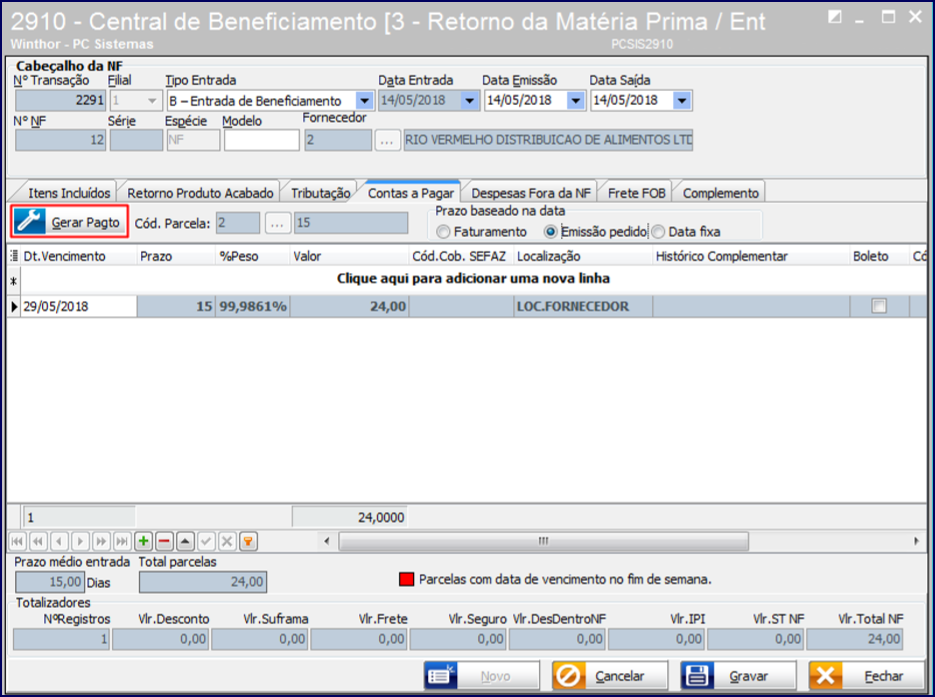
Task: Open Fornecedor lookup ellipsis button
Action: coord(387,141)
